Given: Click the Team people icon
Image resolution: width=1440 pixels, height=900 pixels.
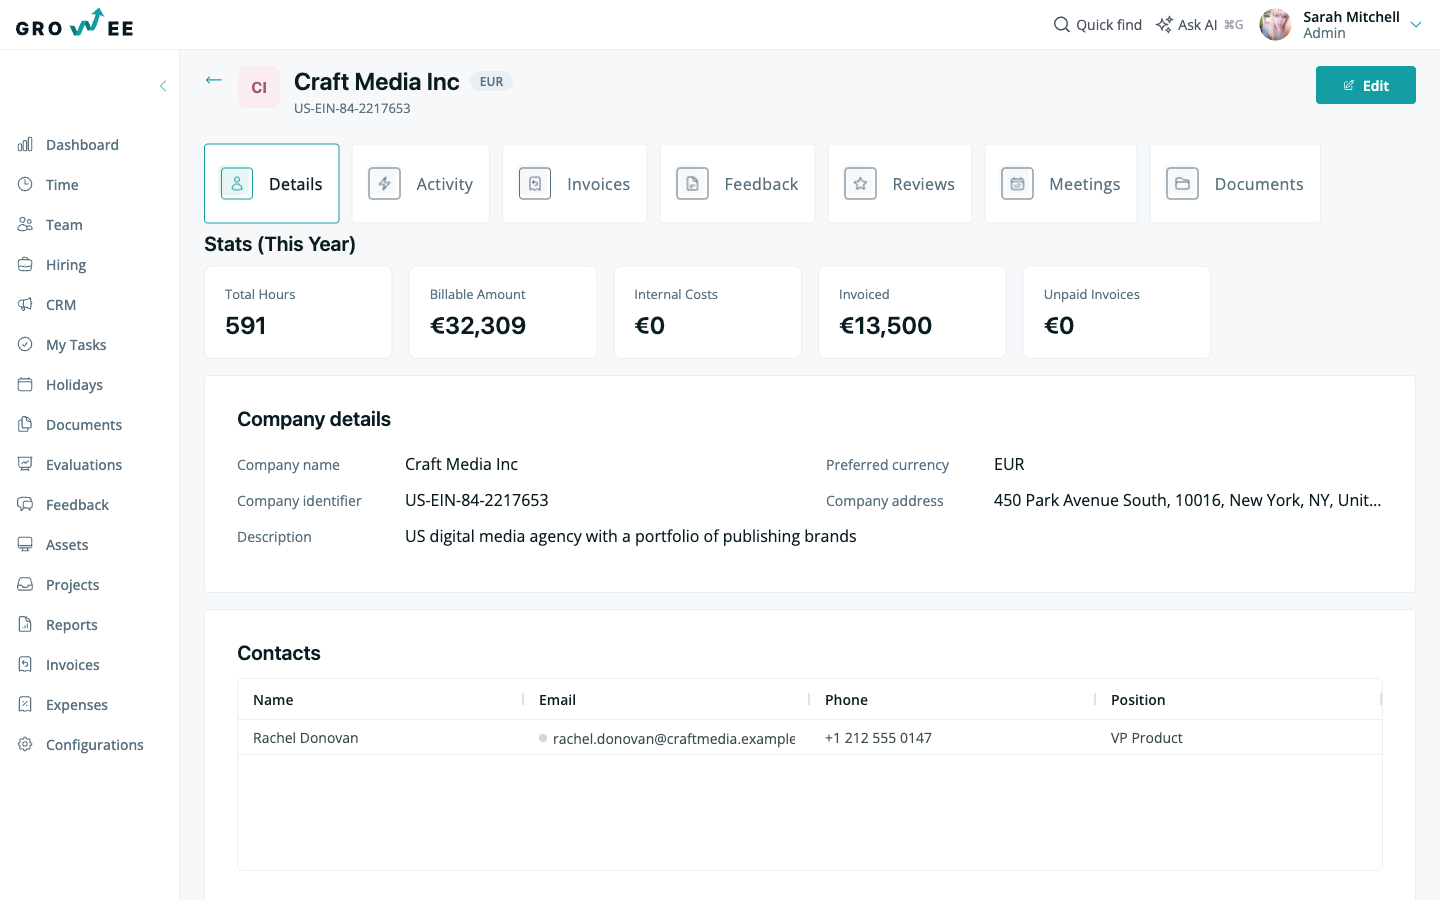Looking at the screenshot, I should click(x=25, y=224).
